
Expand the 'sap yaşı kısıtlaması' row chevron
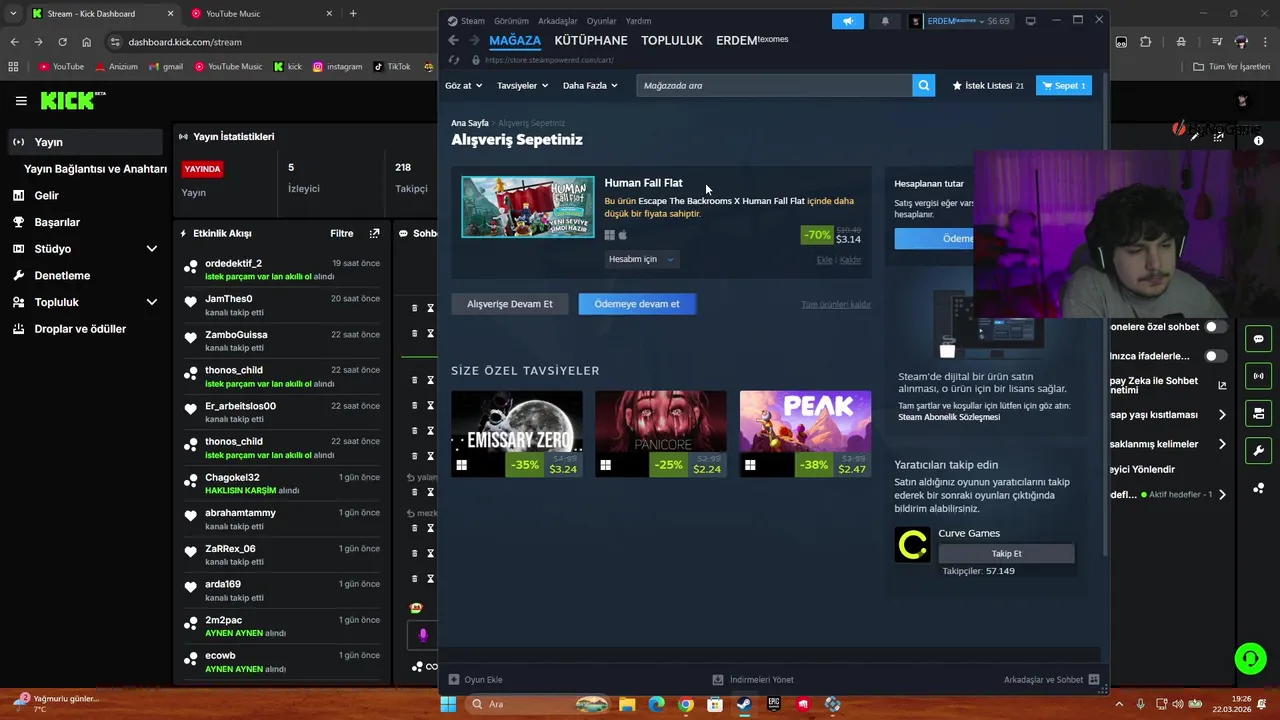(1222, 415)
